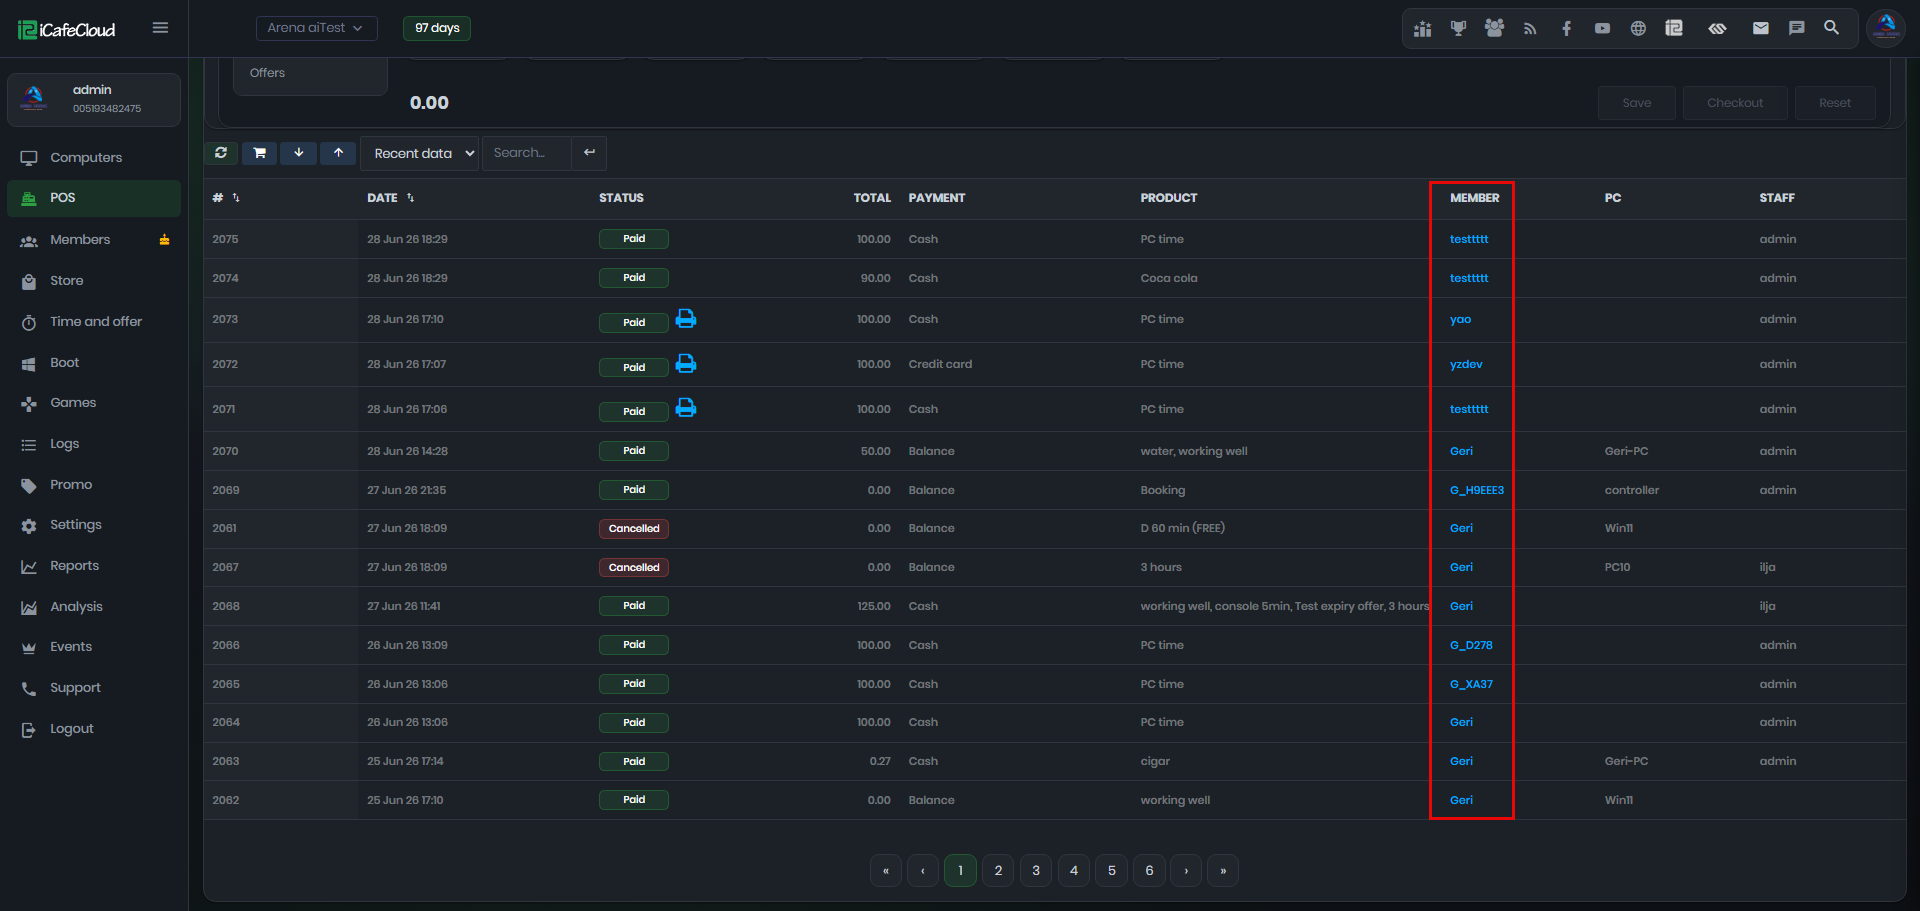Open the globe website icon
This screenshot has height=911, width=1920.
[1638, 29]
